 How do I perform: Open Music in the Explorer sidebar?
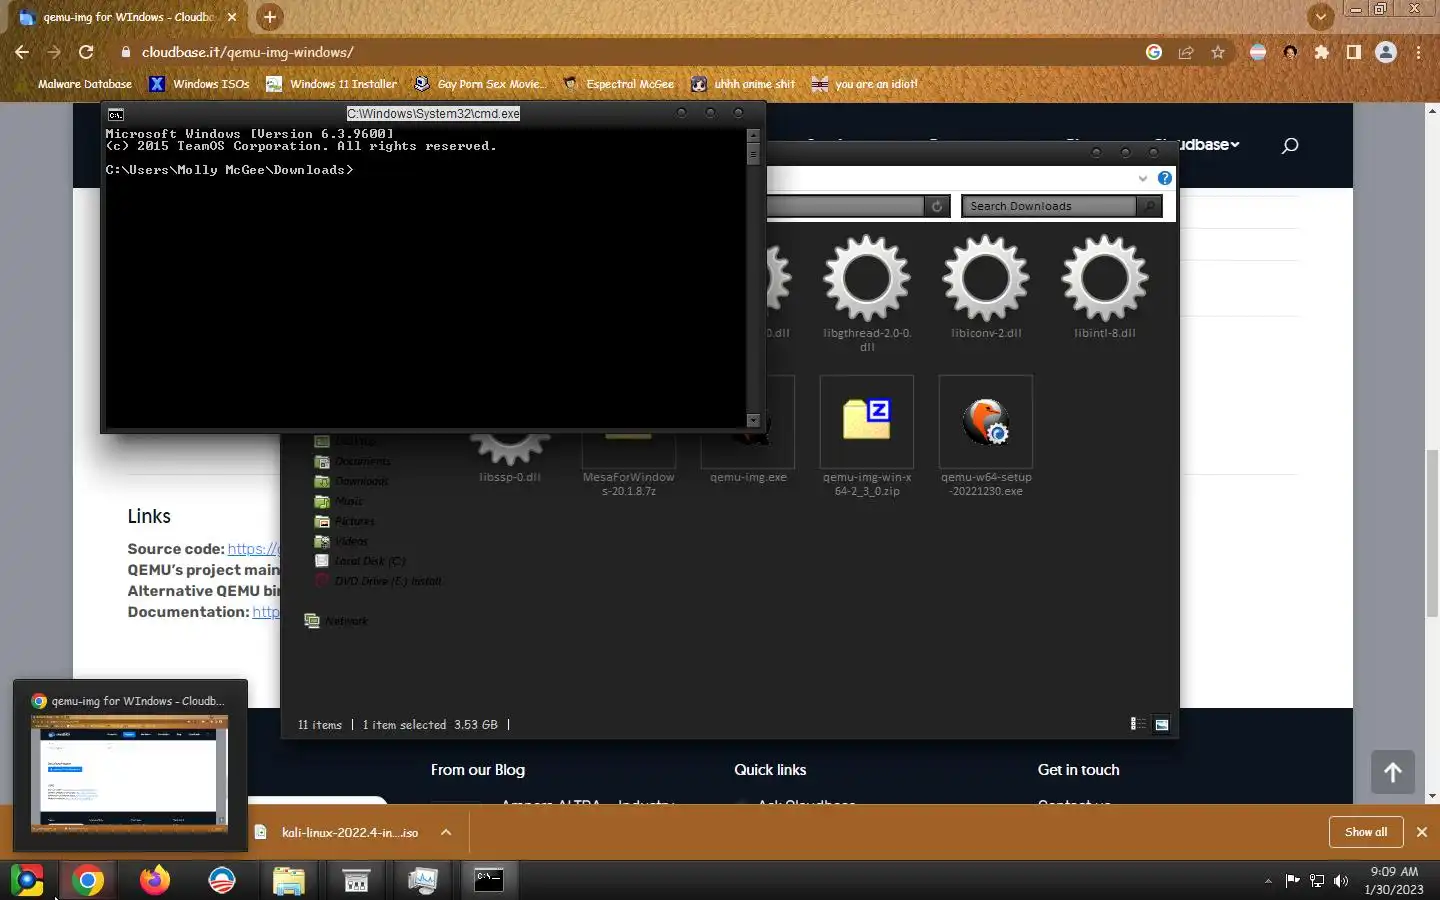339,501
